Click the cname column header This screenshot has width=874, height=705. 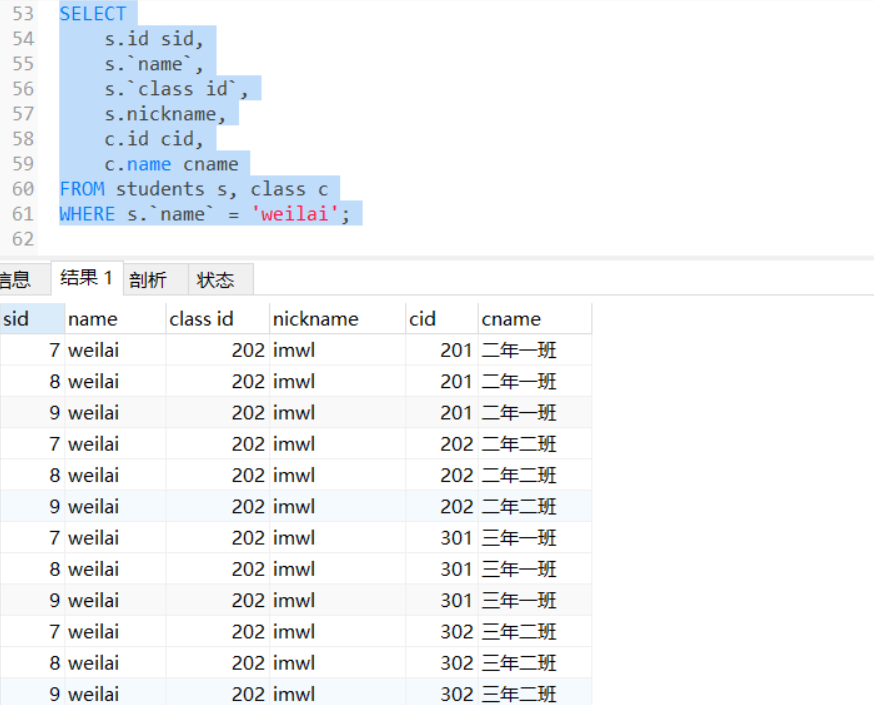511,319
